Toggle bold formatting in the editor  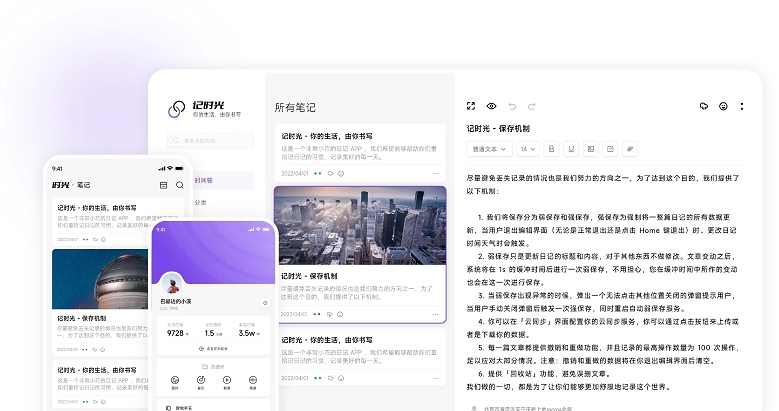pos(551,149)
